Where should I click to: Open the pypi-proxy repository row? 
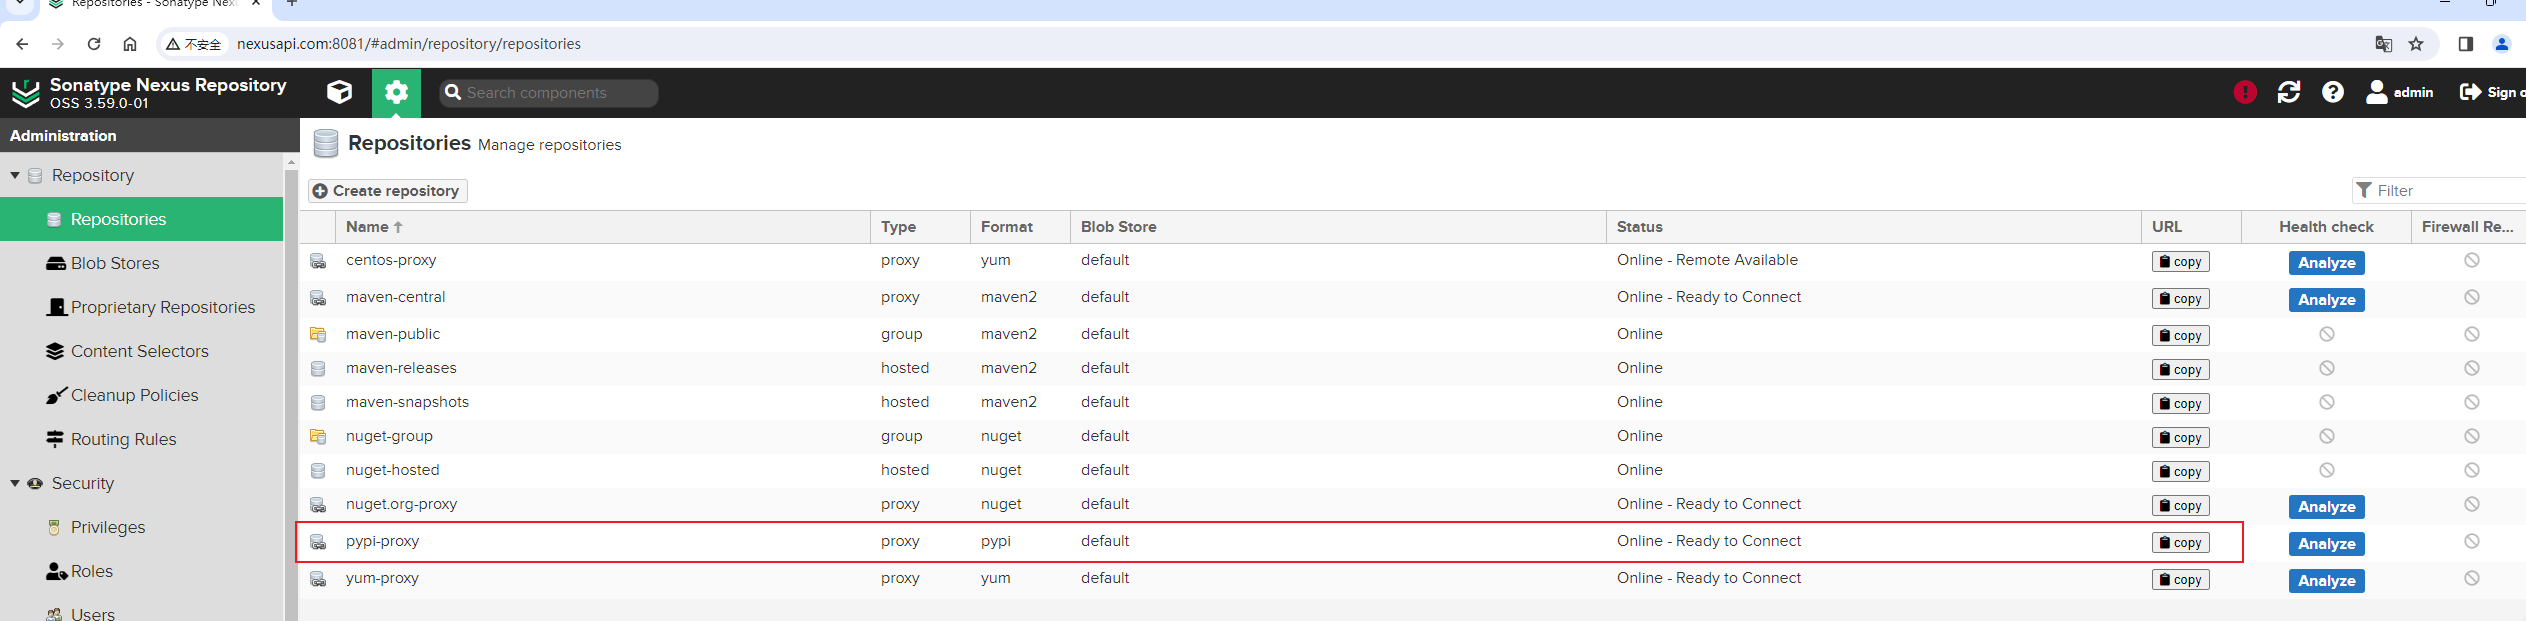(x=1412, y=542)
